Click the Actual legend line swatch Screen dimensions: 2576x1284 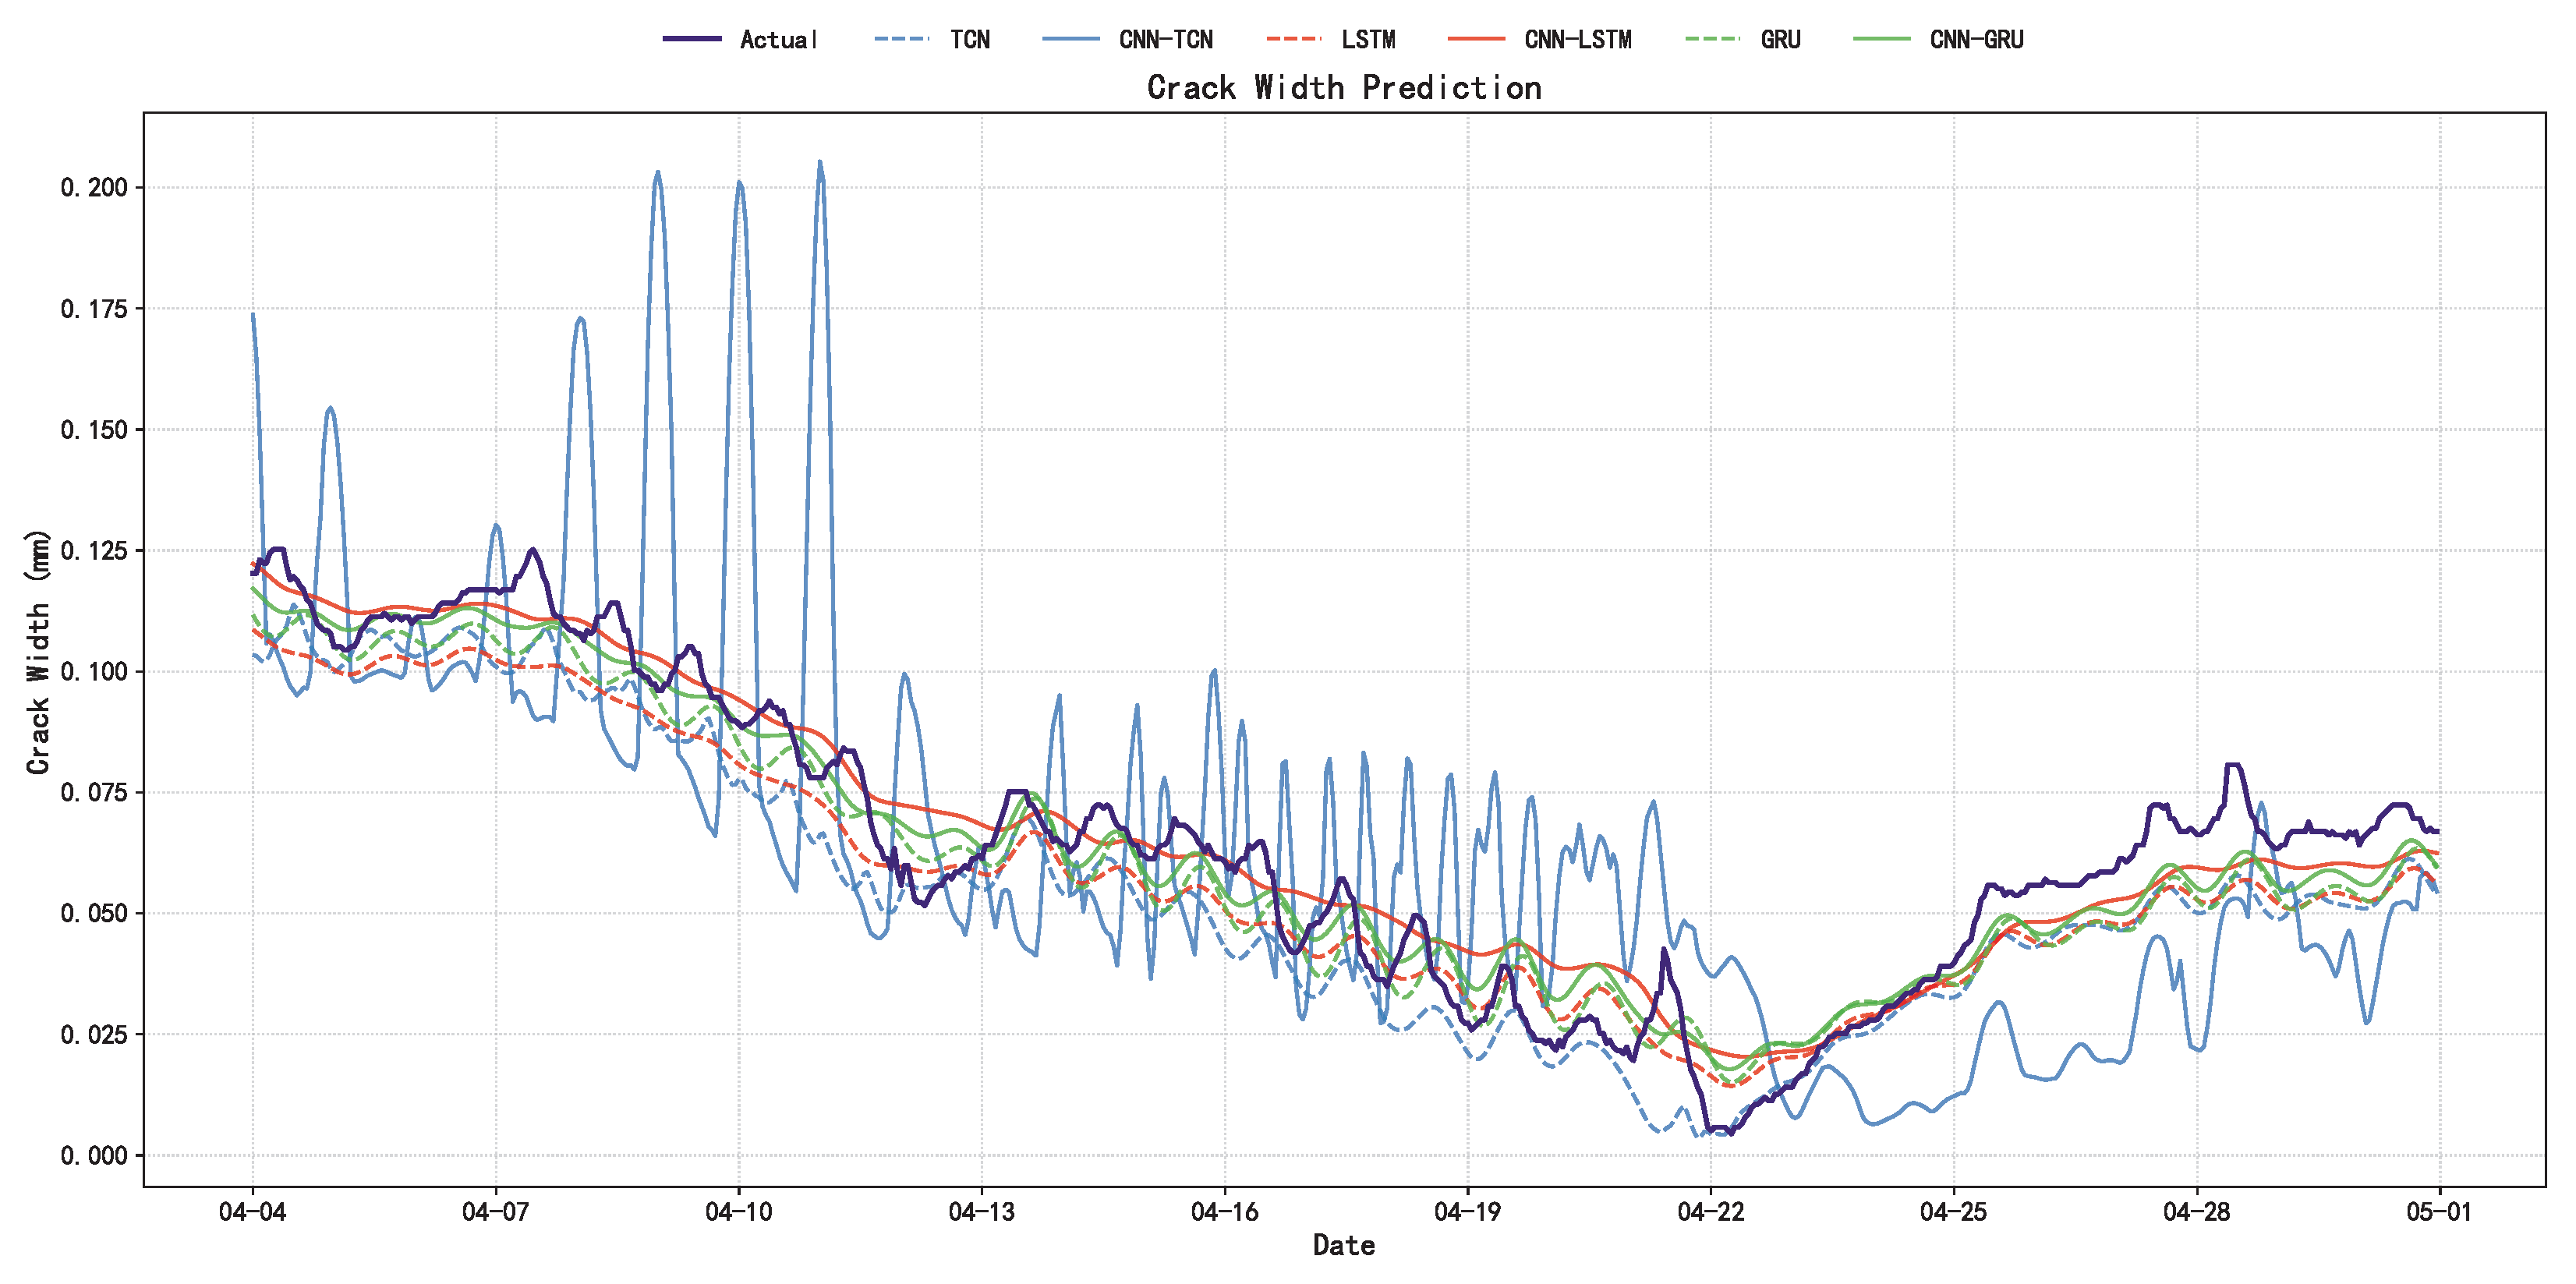point(692,39)
